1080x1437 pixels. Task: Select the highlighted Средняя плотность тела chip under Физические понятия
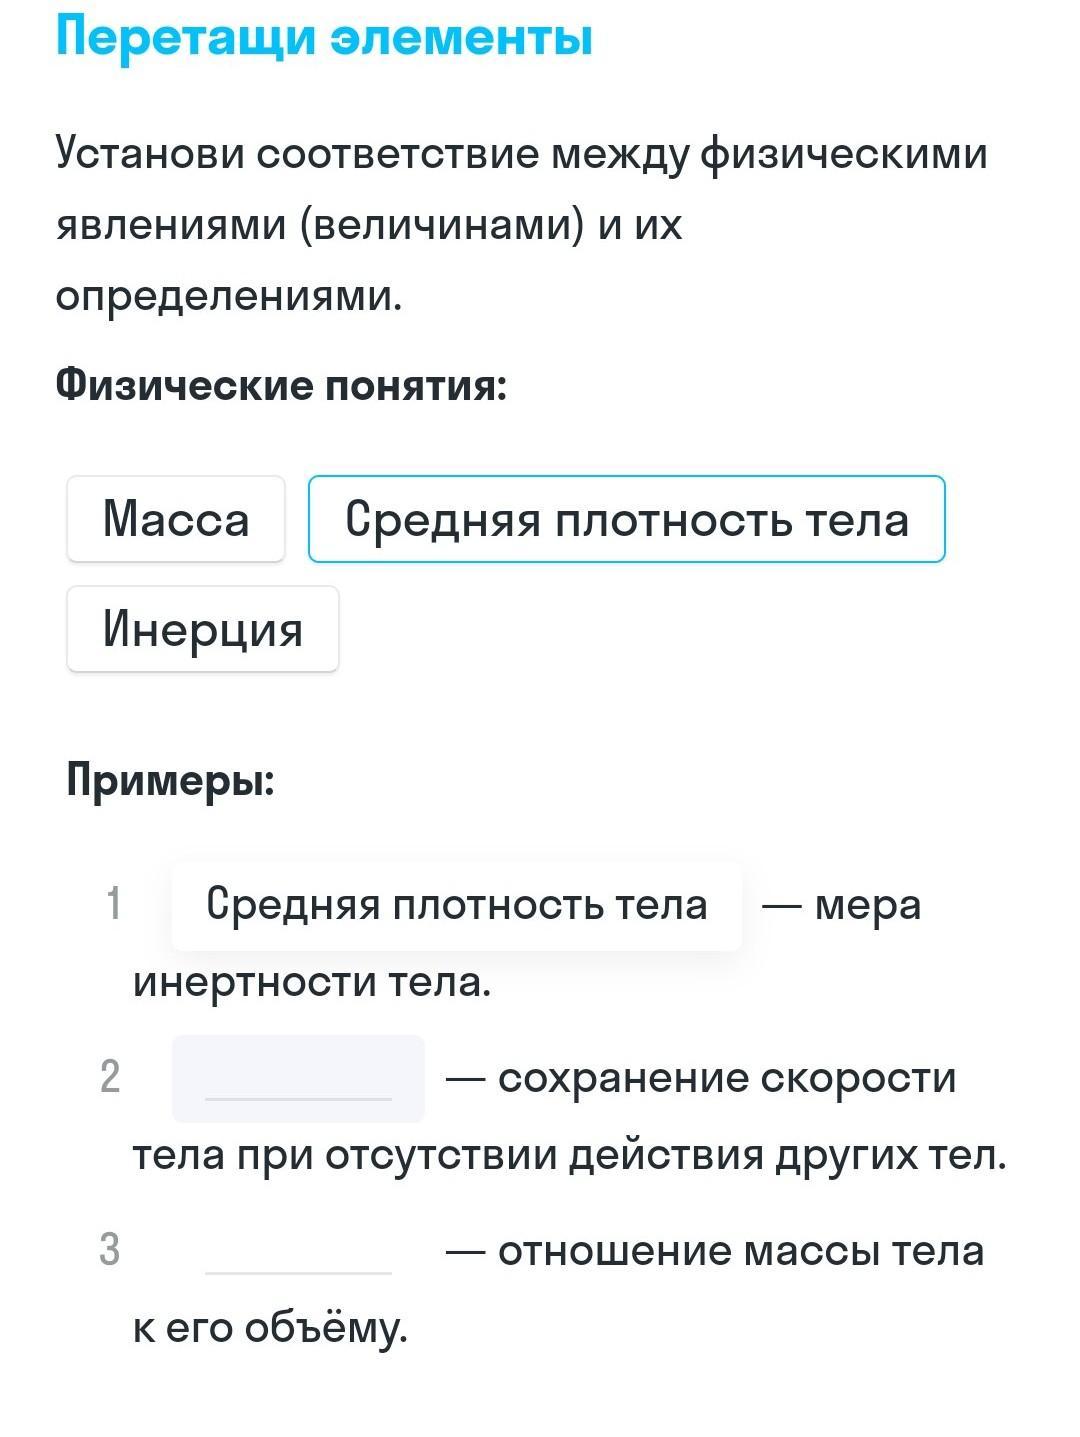click(627, 519)
